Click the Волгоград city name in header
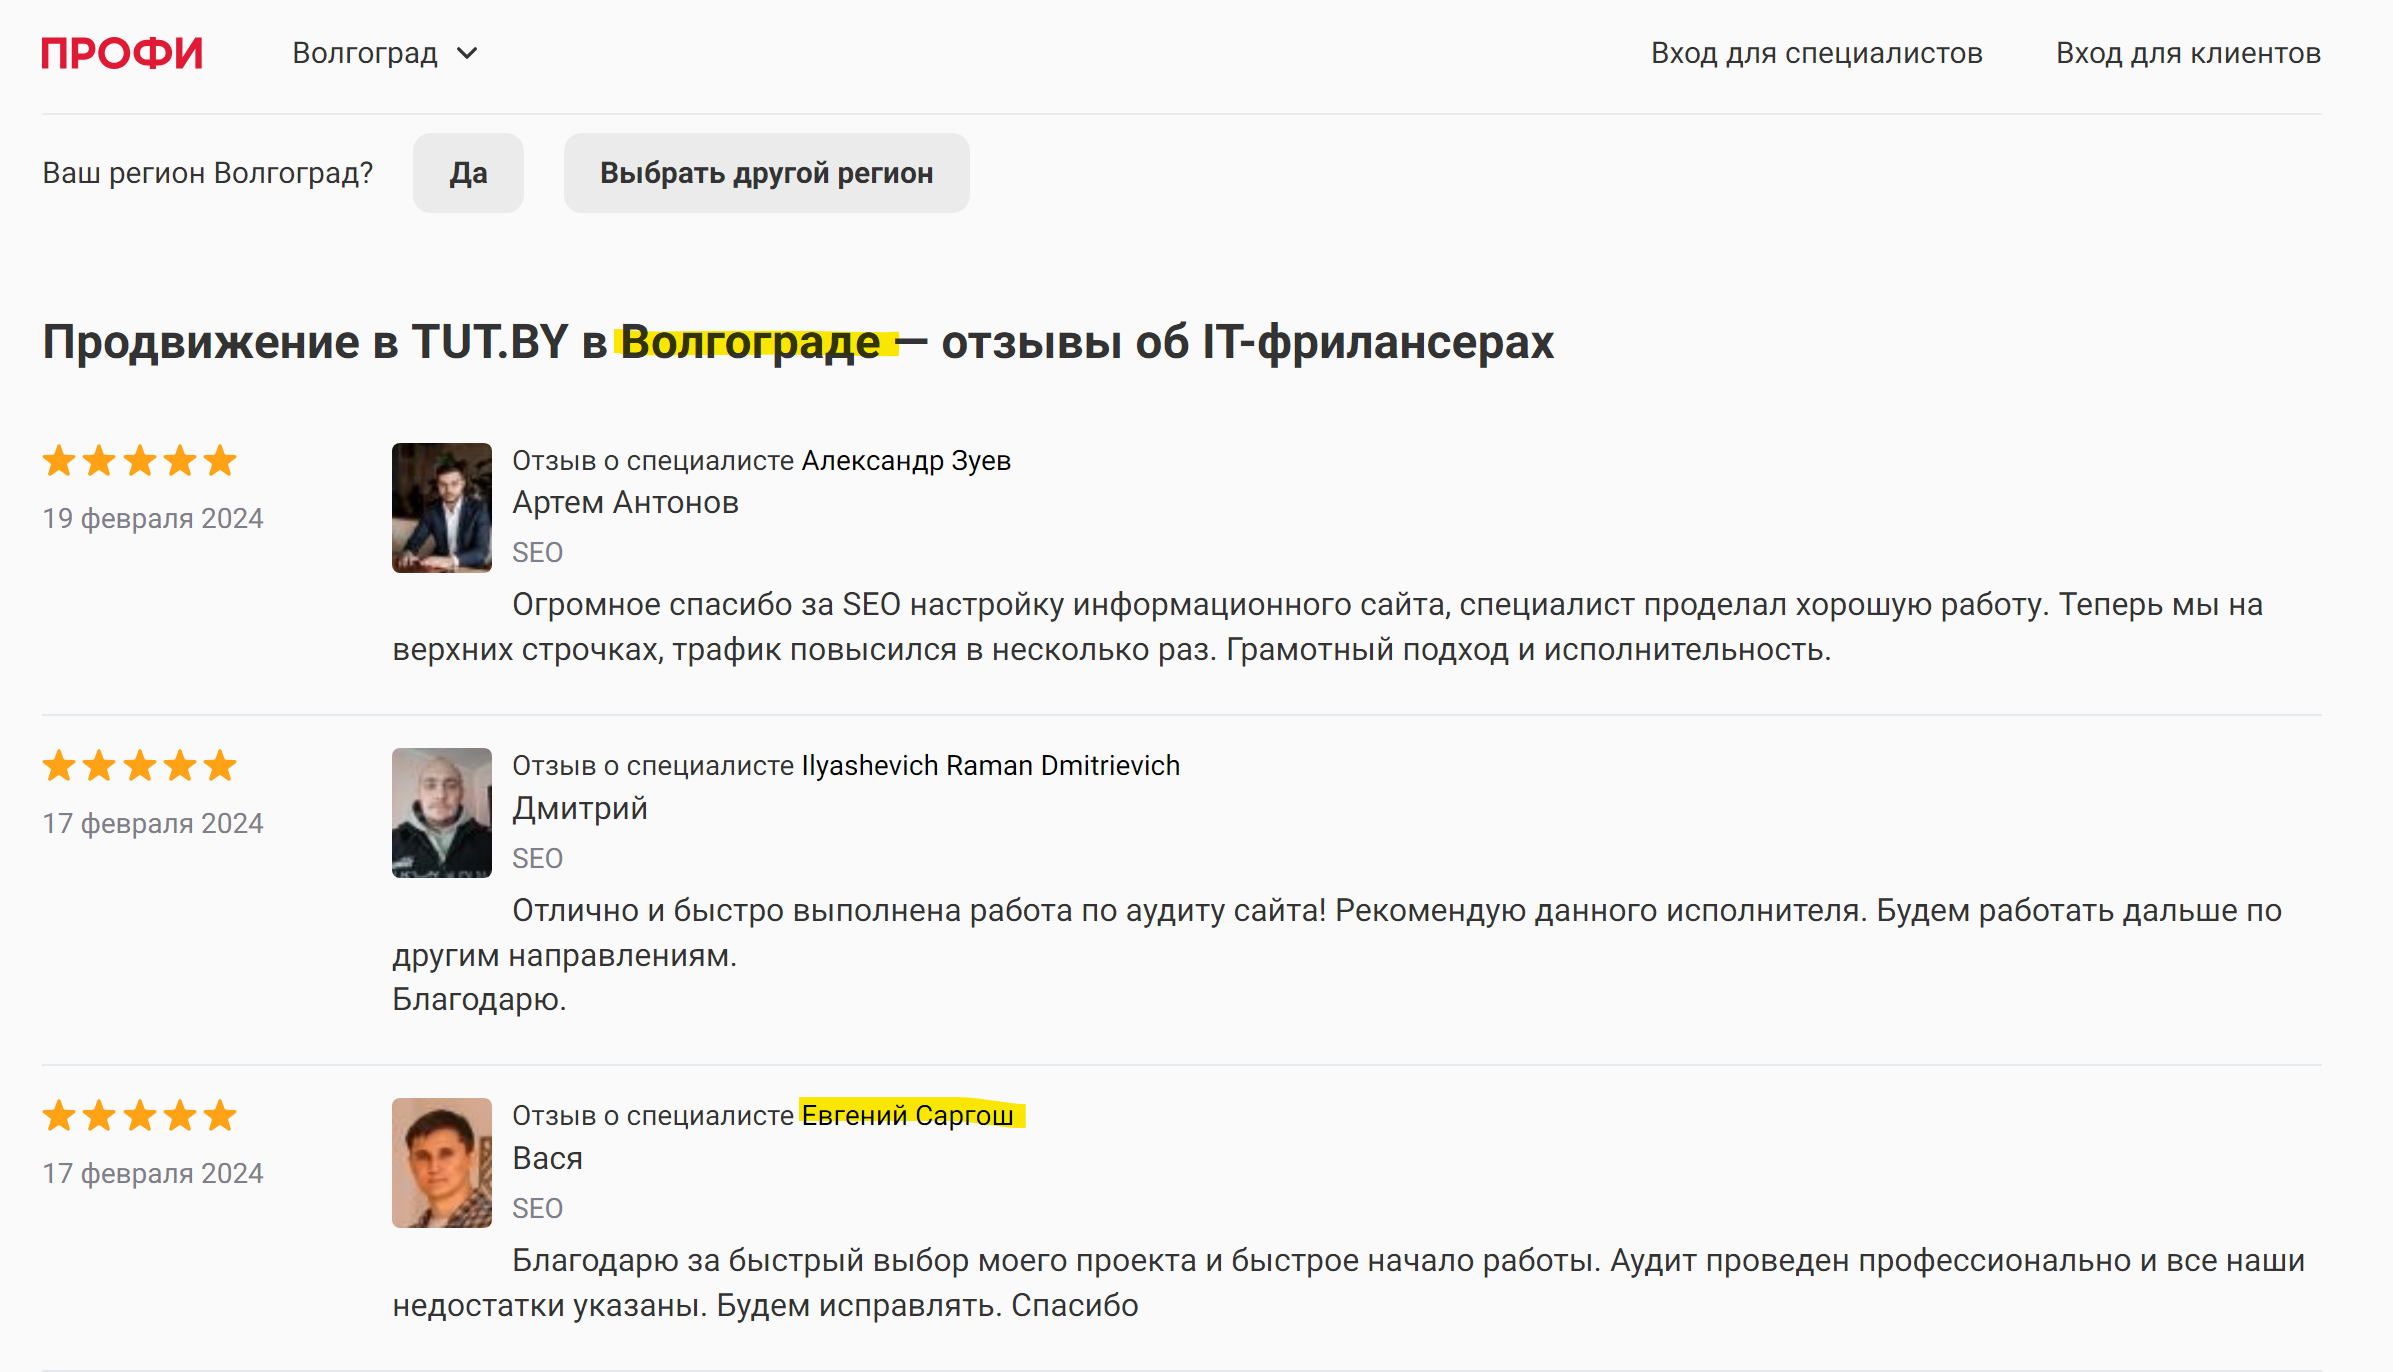This screenshot has width=2393, height=1372. [x=365, y=53]
